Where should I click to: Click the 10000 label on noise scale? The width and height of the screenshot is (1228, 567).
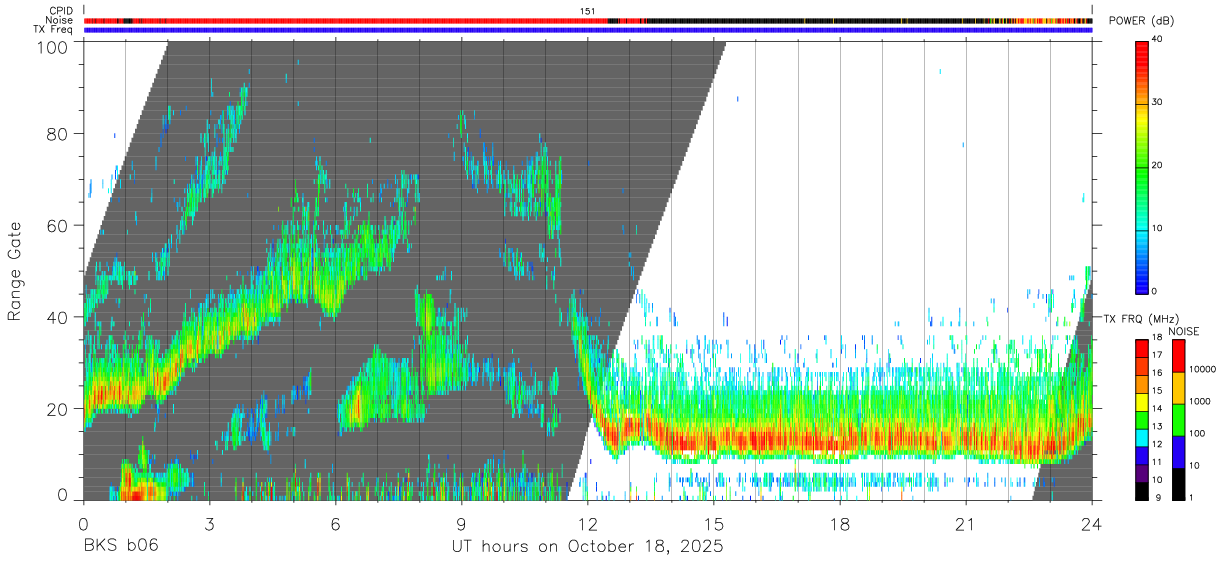click(1204, 369)
